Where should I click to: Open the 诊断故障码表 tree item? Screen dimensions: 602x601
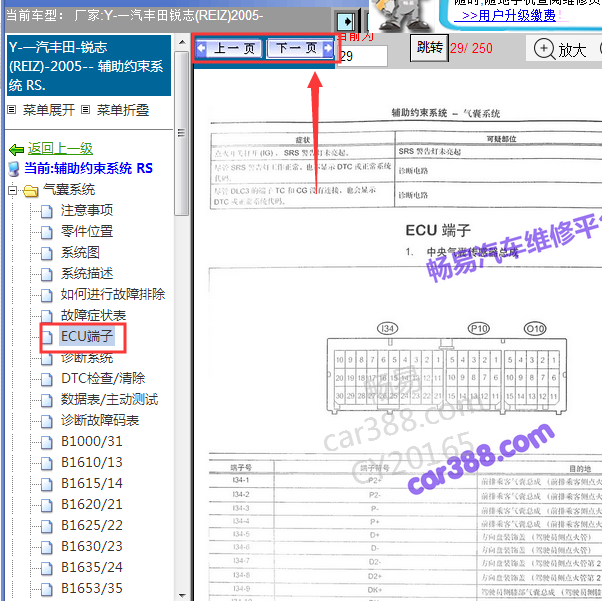100,421
